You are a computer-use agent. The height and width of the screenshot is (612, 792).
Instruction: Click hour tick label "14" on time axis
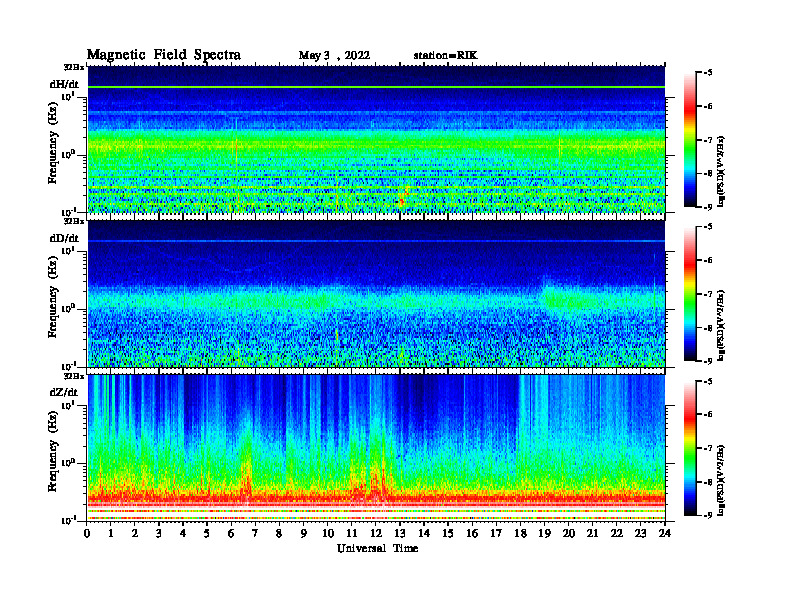pos(424,534)
